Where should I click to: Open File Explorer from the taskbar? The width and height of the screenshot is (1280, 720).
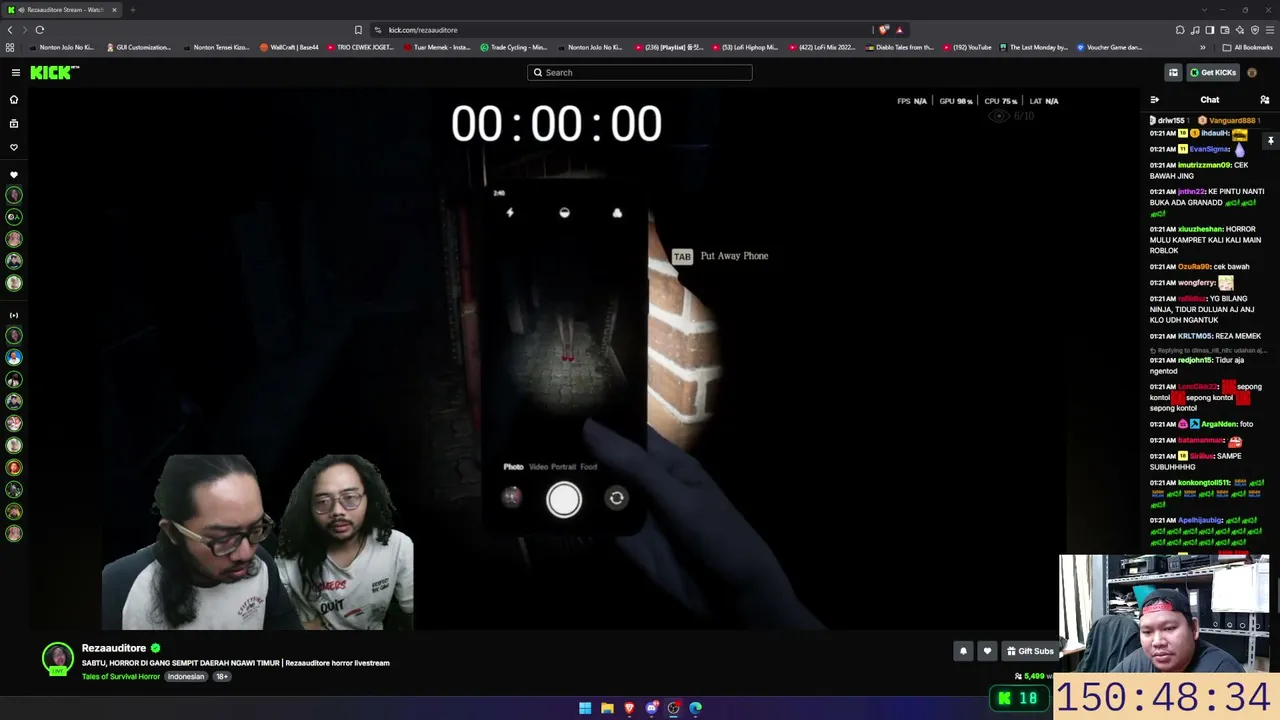pos(607,708)
